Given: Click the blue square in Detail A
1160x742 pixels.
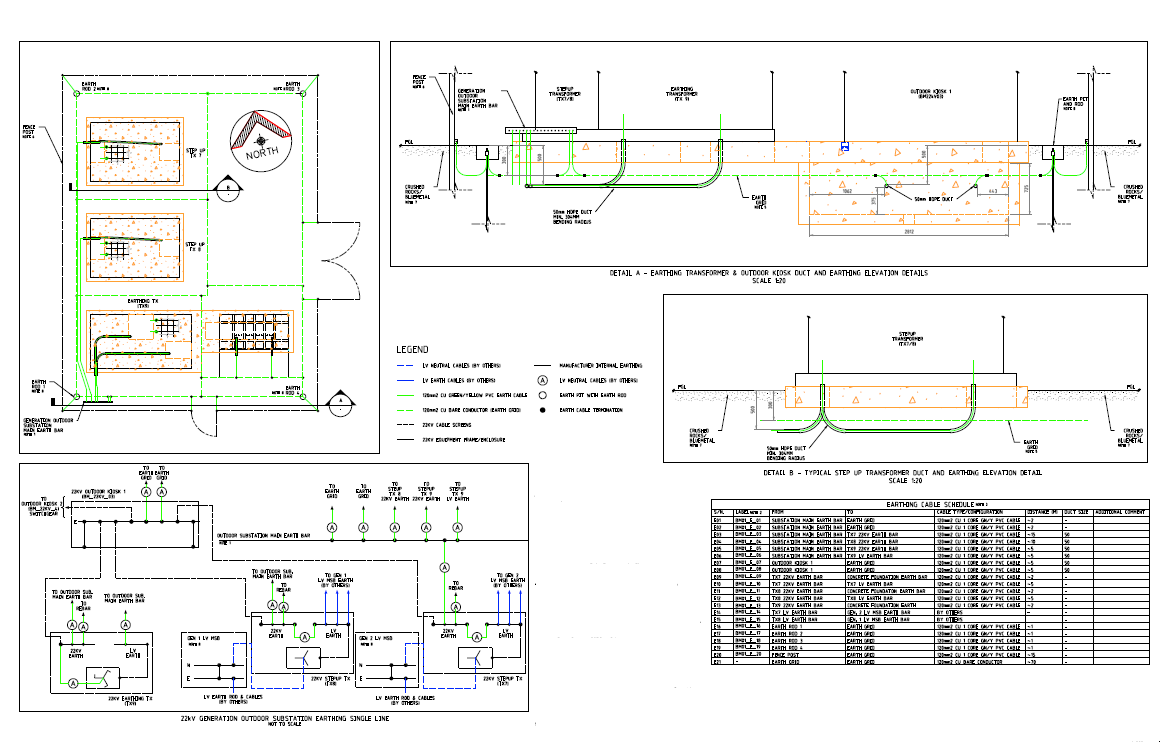Looking at the screenshot, I should click(x=845, y=146).
